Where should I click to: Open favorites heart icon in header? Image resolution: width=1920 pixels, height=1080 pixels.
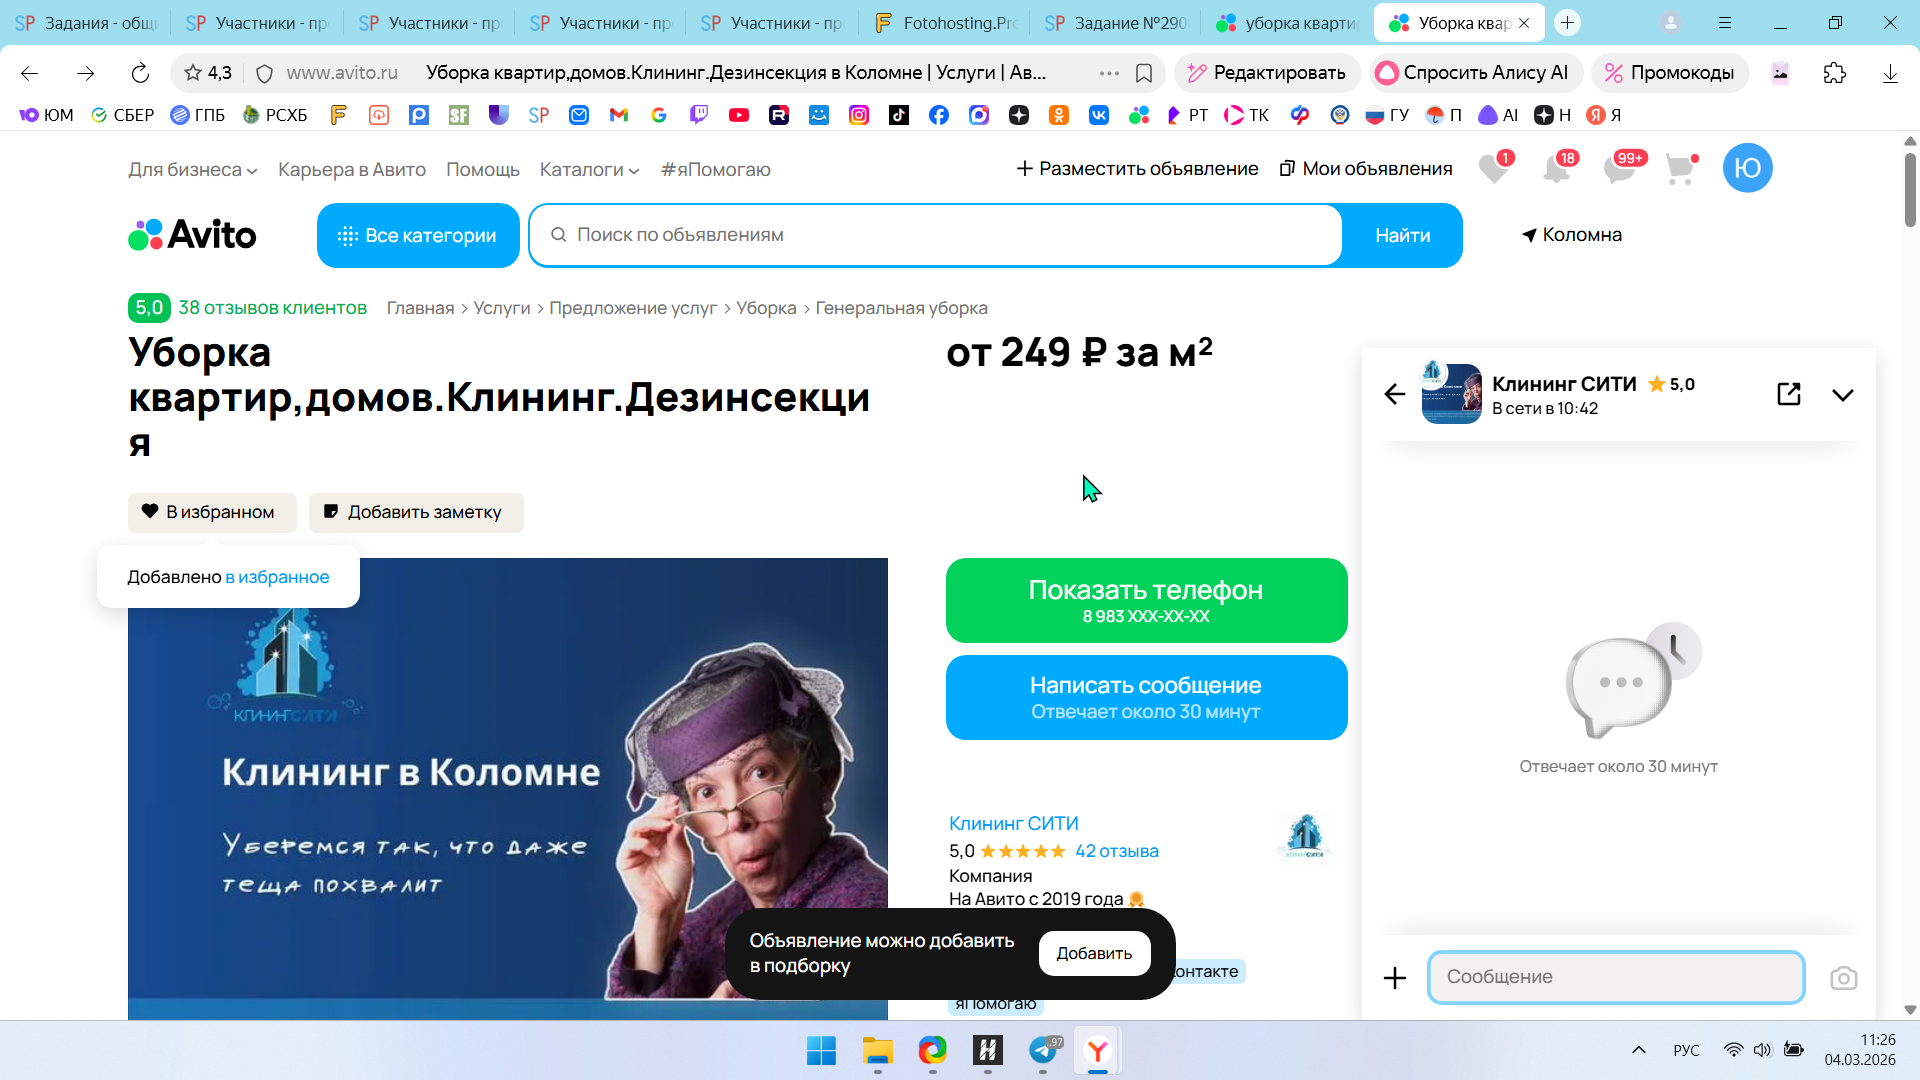coord(1493,169)
